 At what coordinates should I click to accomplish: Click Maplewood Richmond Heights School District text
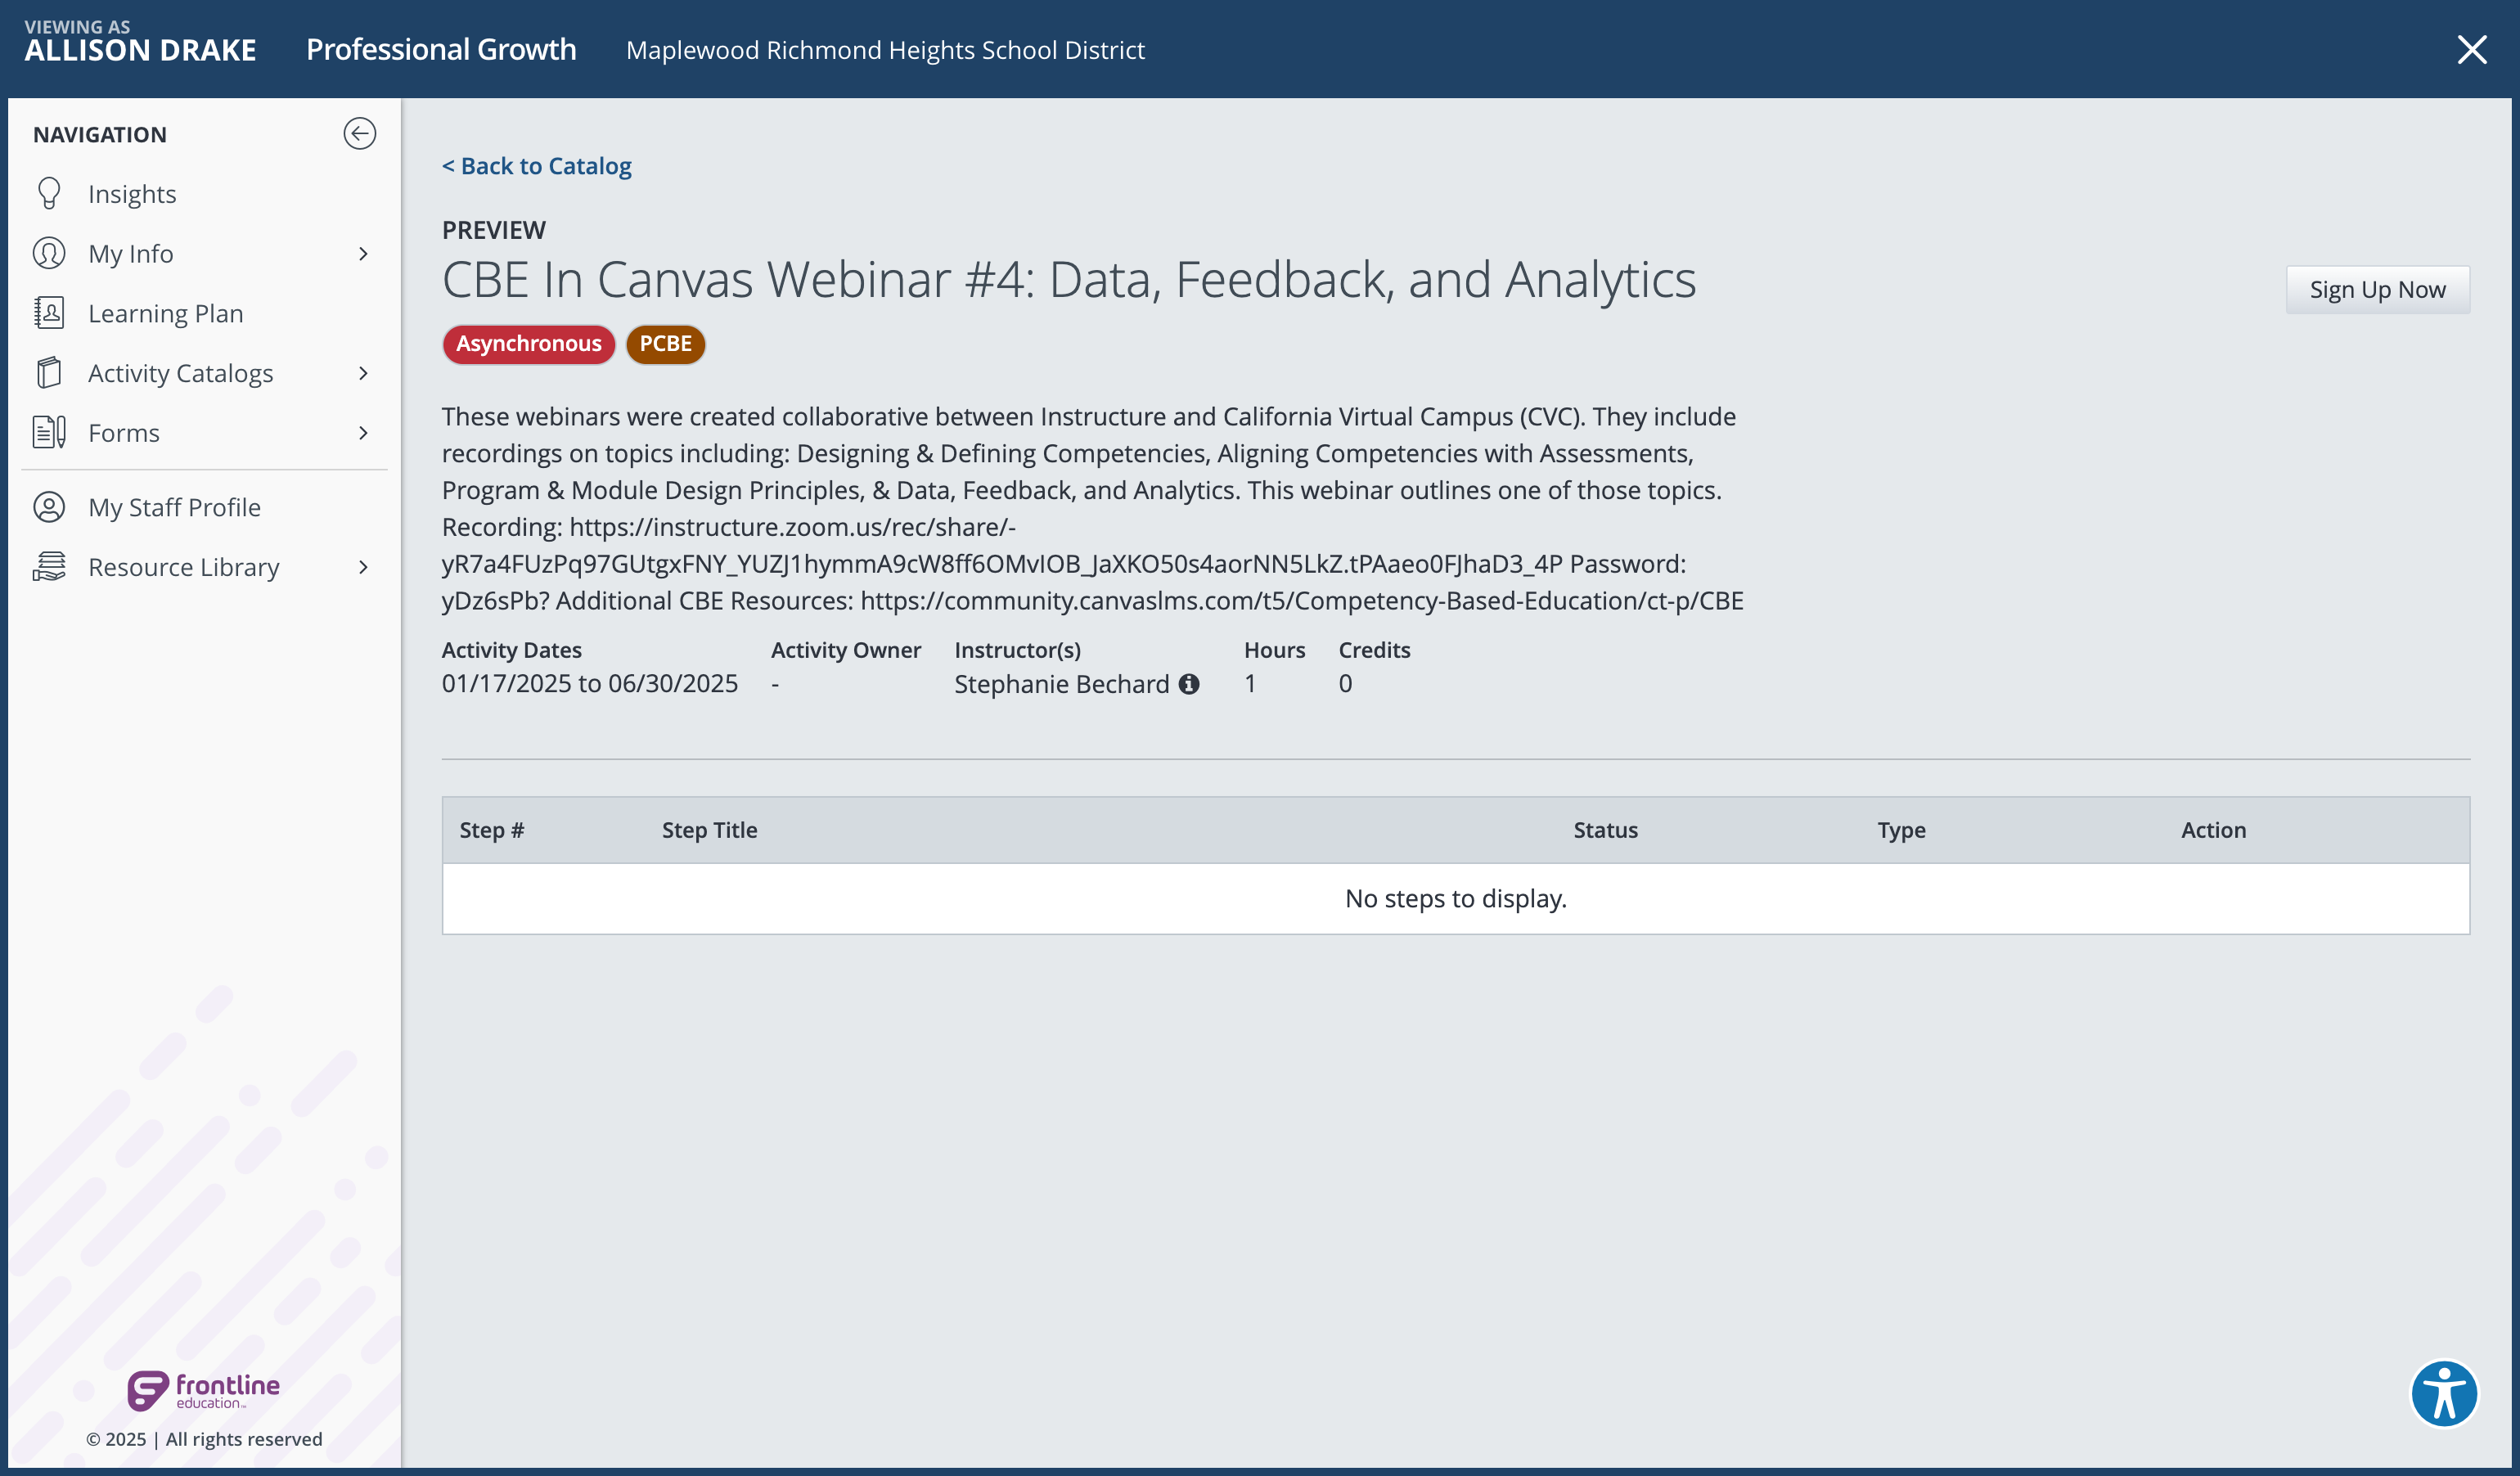pyautogui.click(x=885, y=50)
